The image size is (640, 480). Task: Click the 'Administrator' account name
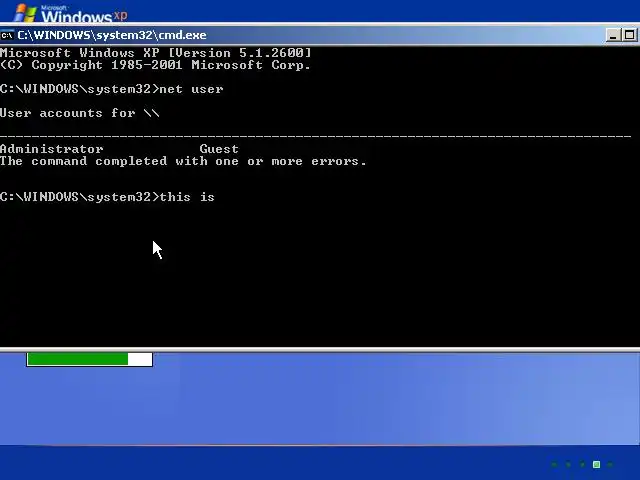point(51,149)
